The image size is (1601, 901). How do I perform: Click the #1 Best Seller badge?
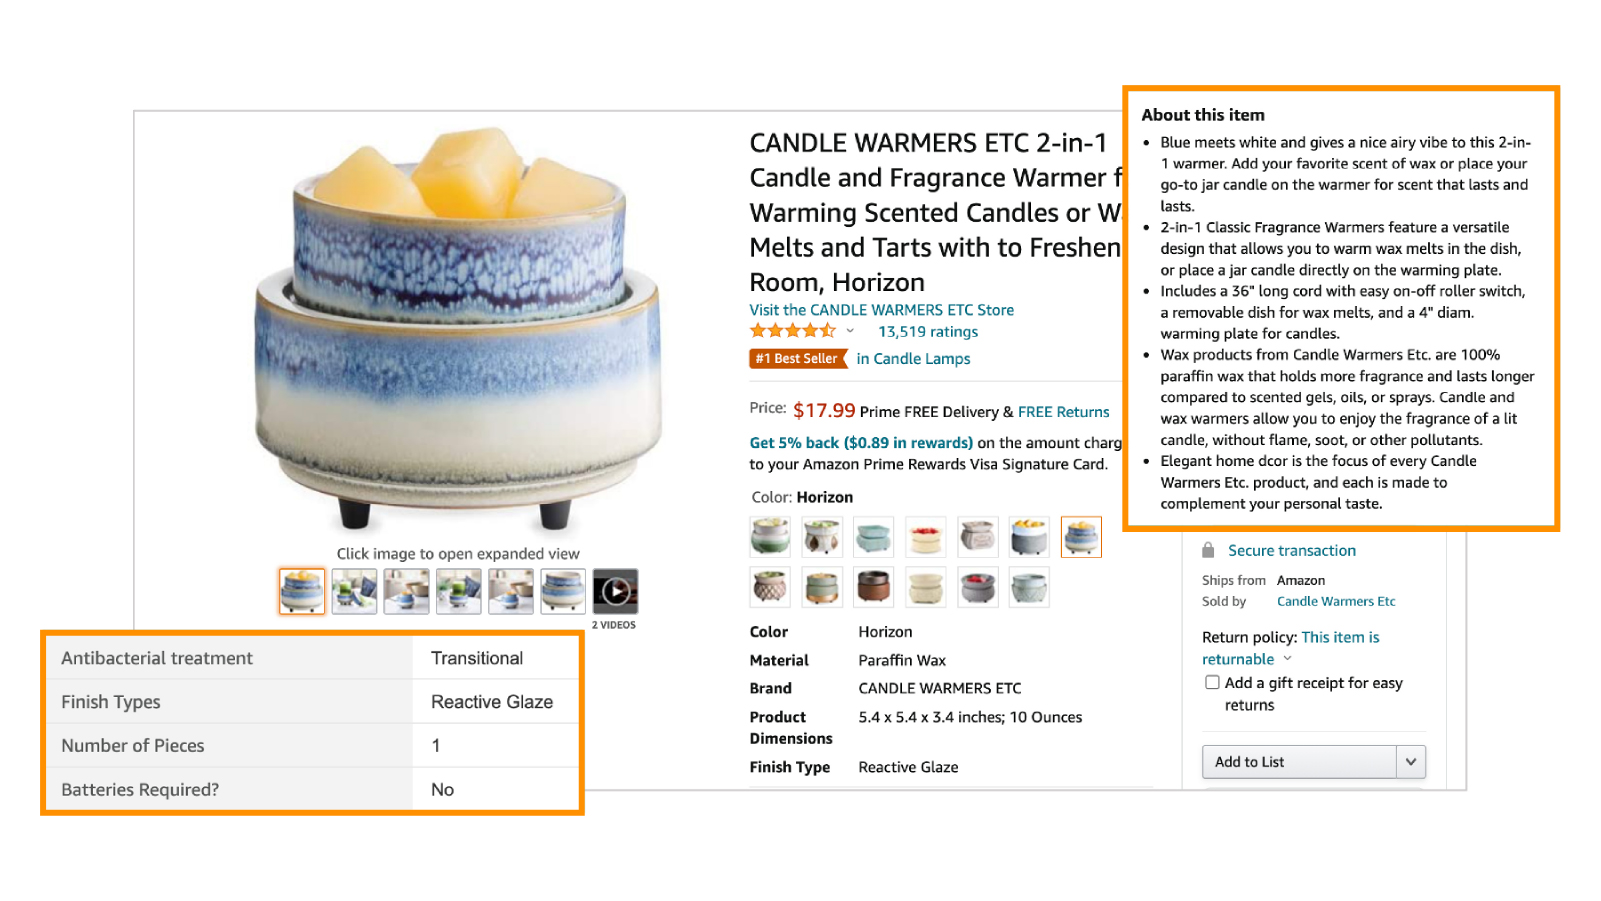click(798, 359)
